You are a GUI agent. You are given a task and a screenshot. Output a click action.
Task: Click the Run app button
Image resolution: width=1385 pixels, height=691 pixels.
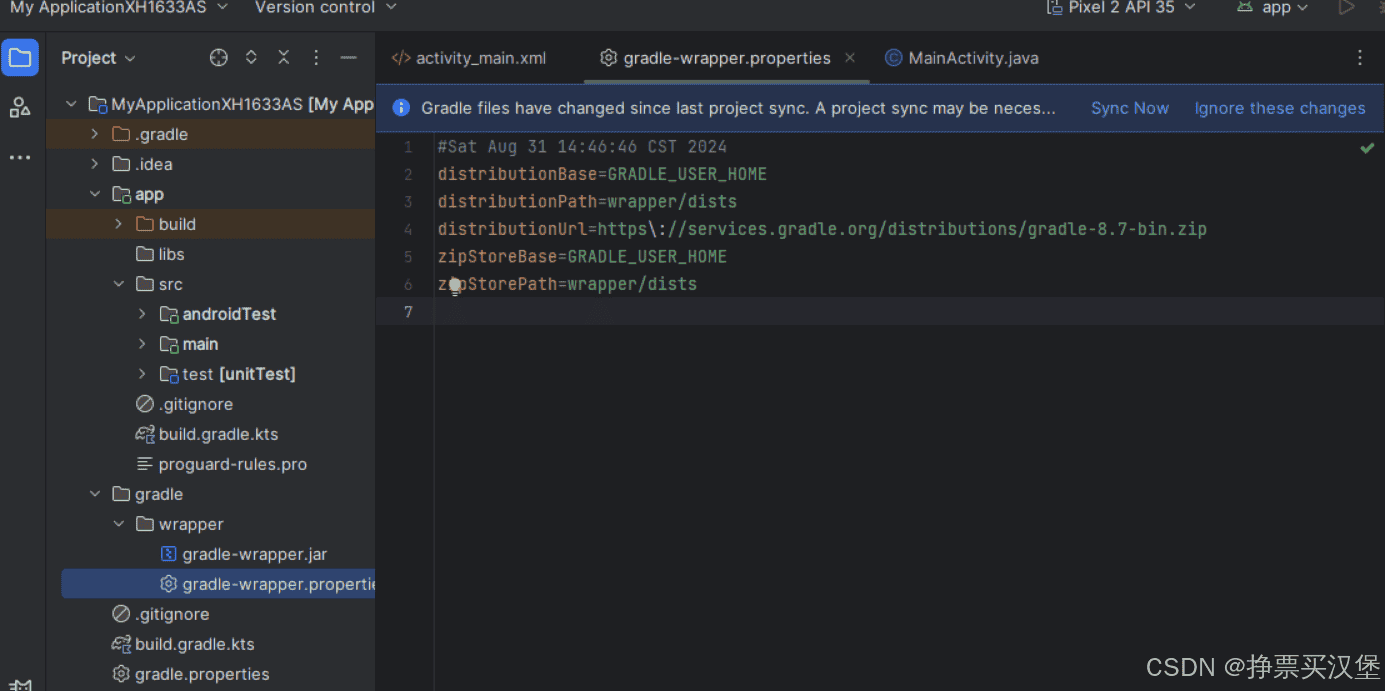[1347, 8]
